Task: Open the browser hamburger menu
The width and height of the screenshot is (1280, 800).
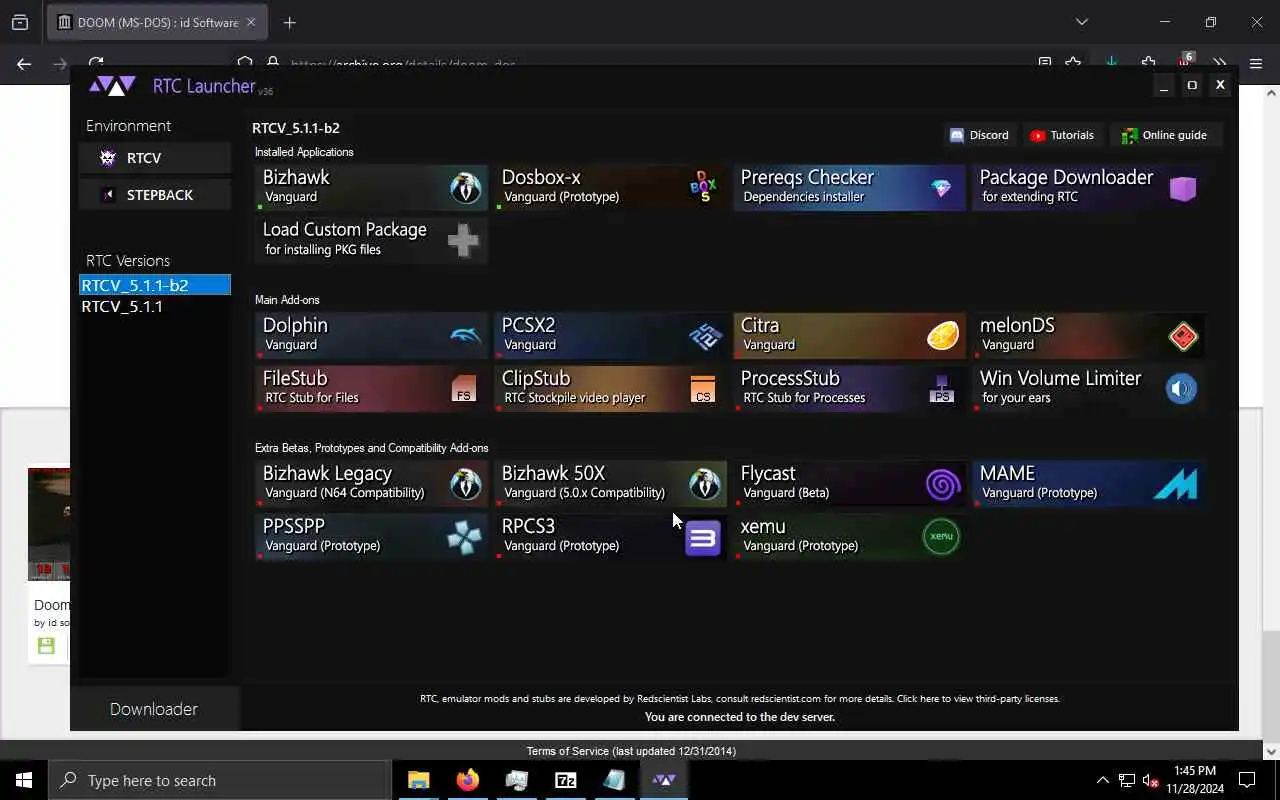Action: tap(1256, 63)
